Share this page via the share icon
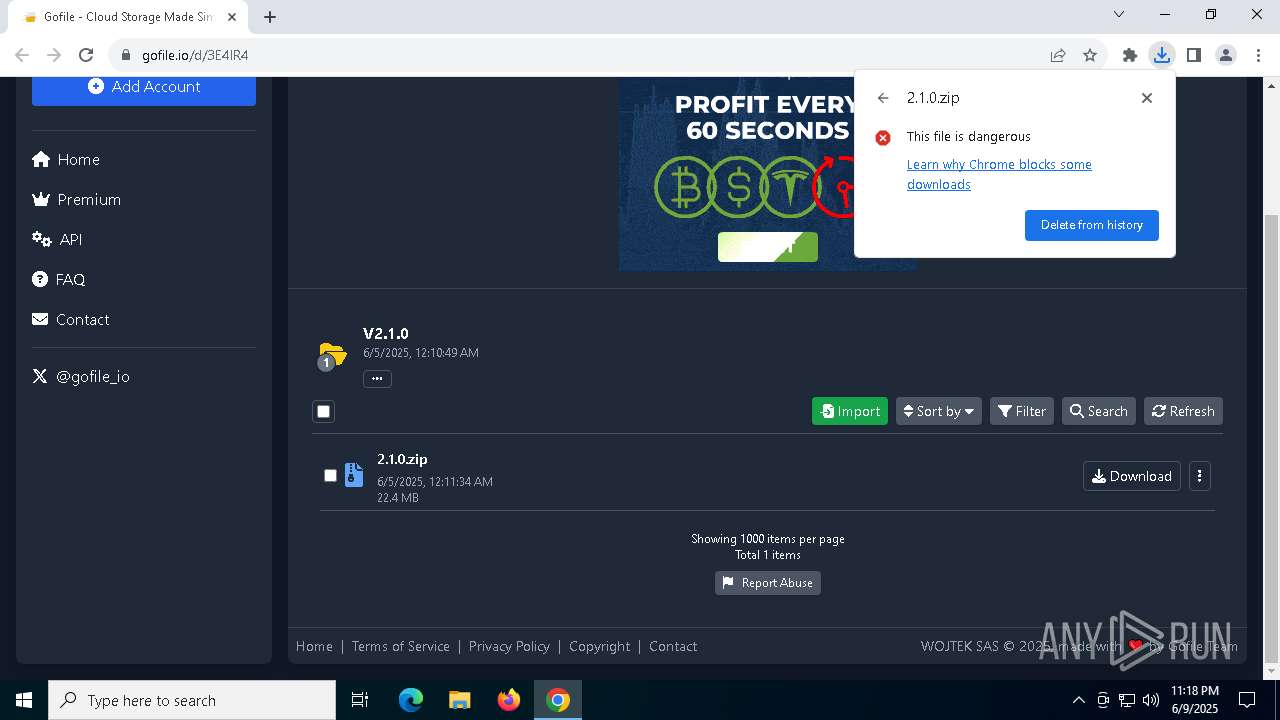The width and height of the screenshot is (1280, 720). pyautogui.click(x=1058, y=55)
